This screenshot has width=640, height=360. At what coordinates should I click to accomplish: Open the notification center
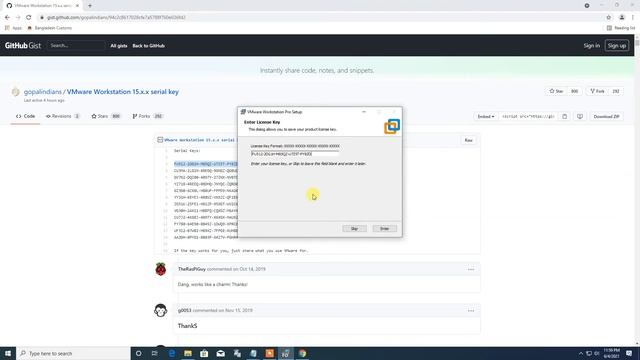click(629, 353)
